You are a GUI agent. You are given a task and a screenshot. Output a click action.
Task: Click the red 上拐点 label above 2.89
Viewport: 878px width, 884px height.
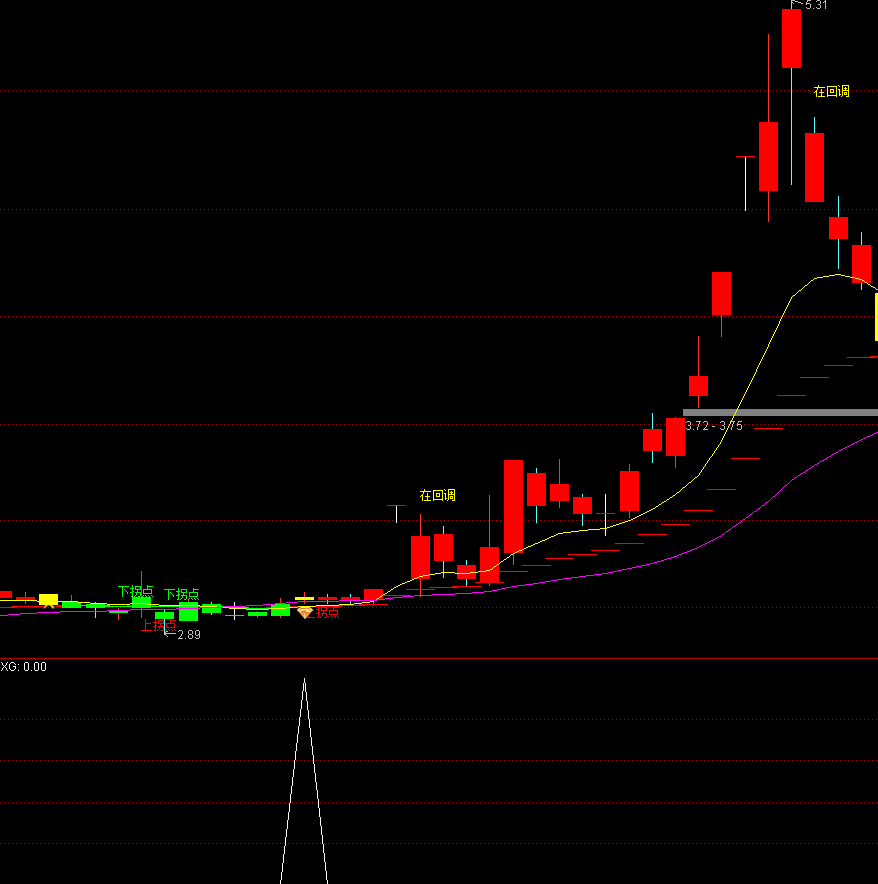(x=158, y=625)
